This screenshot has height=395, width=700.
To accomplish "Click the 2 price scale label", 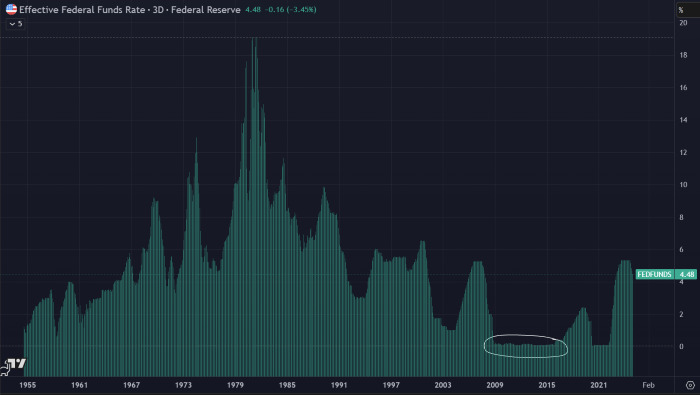I will (x=681, y=314).
